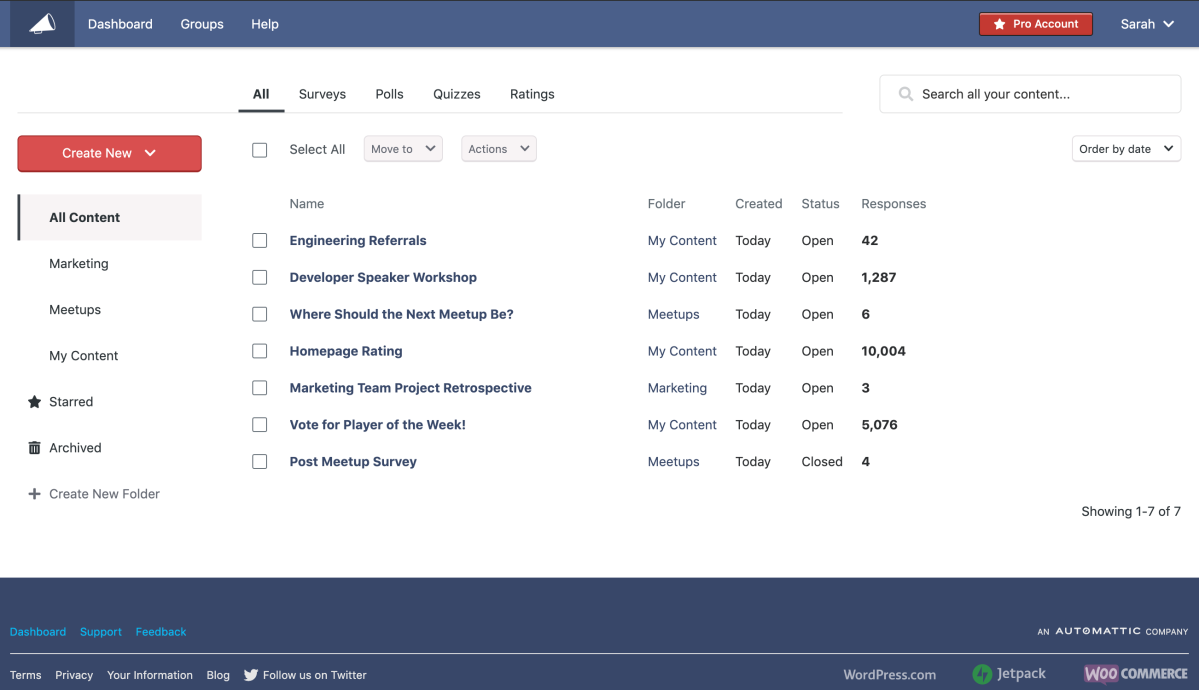
Task: Open the Sarah account menu
Action: coord(1147,24)
